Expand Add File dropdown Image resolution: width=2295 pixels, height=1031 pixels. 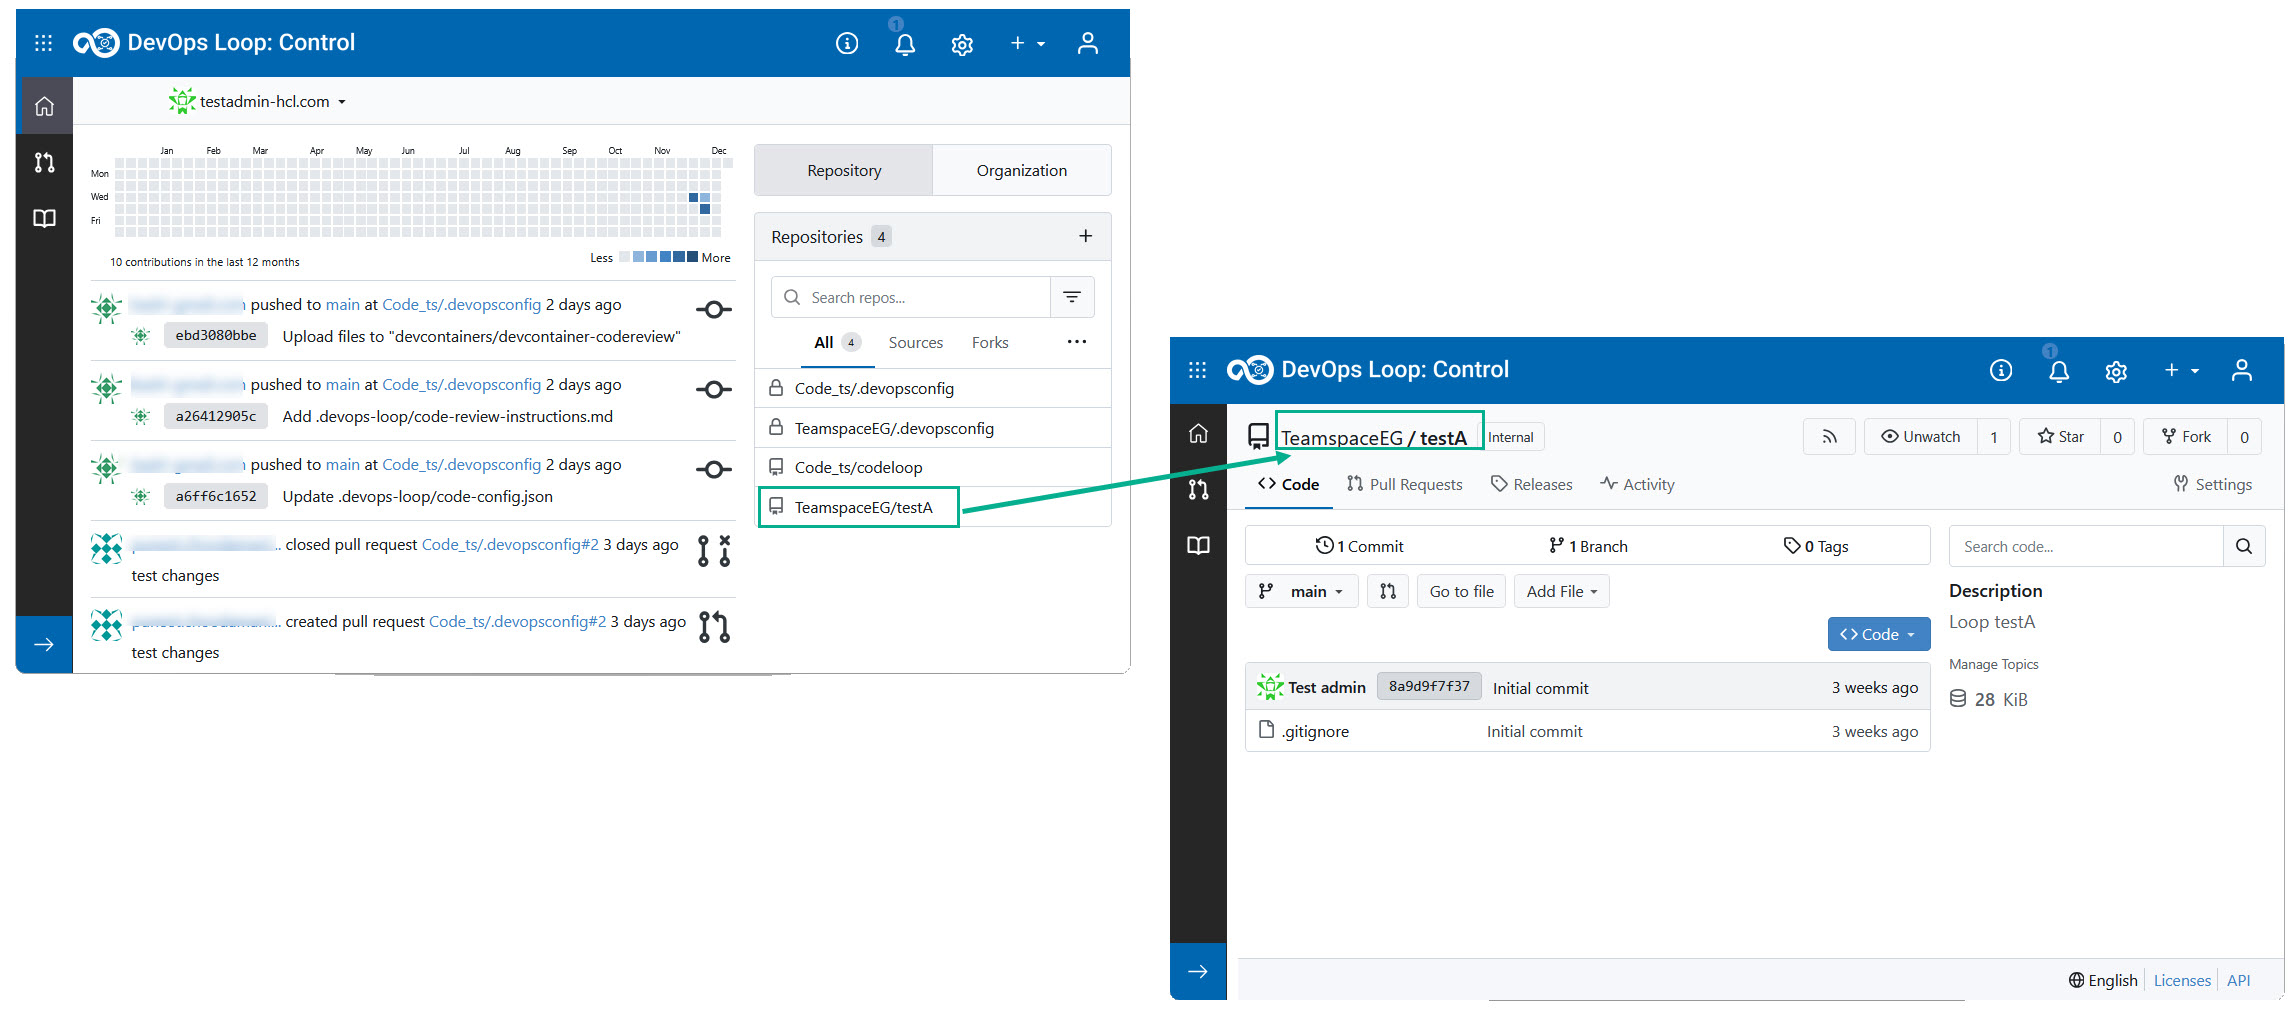[1562, 591]
